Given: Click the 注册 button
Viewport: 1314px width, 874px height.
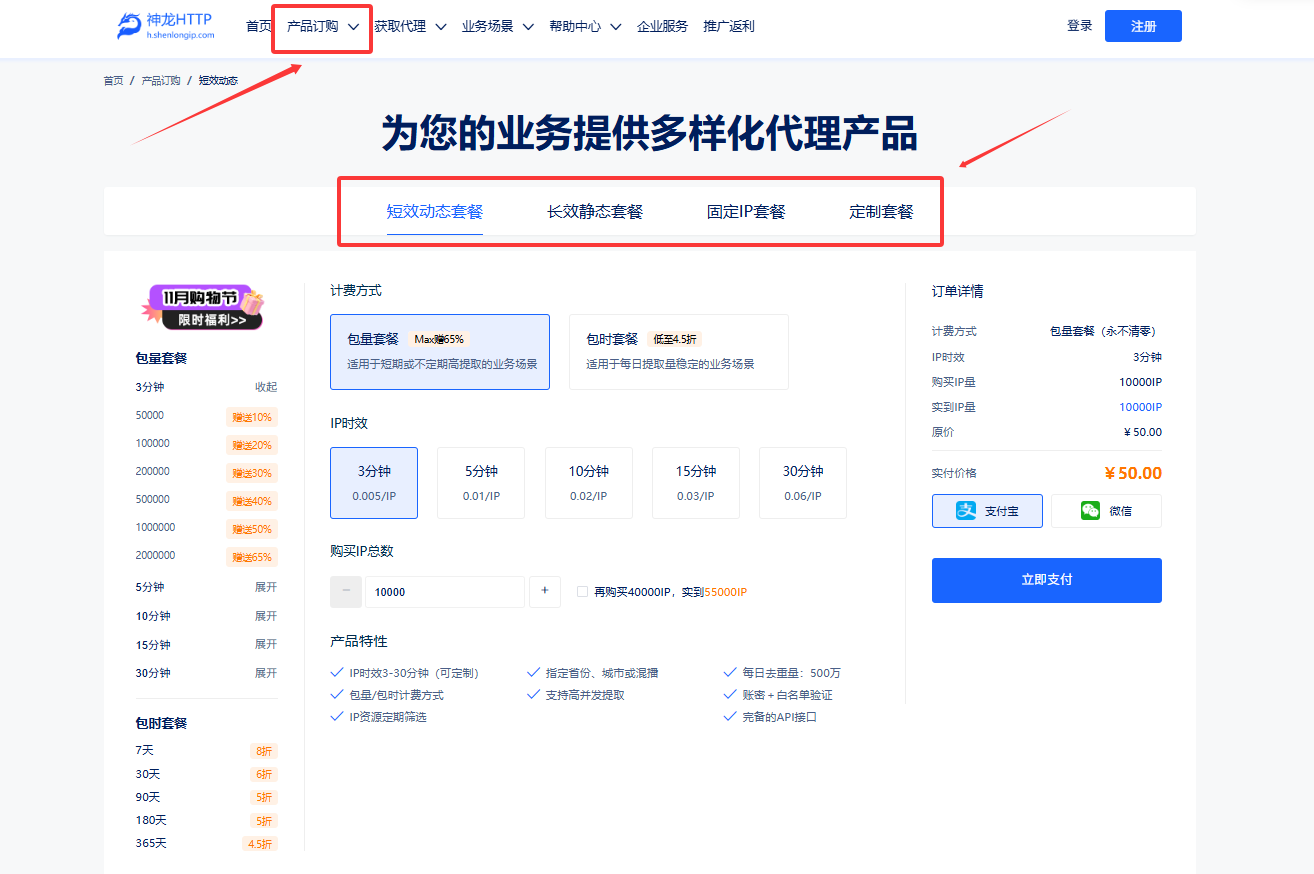Looking at the screenshot, I should [x=1142, y=26].
